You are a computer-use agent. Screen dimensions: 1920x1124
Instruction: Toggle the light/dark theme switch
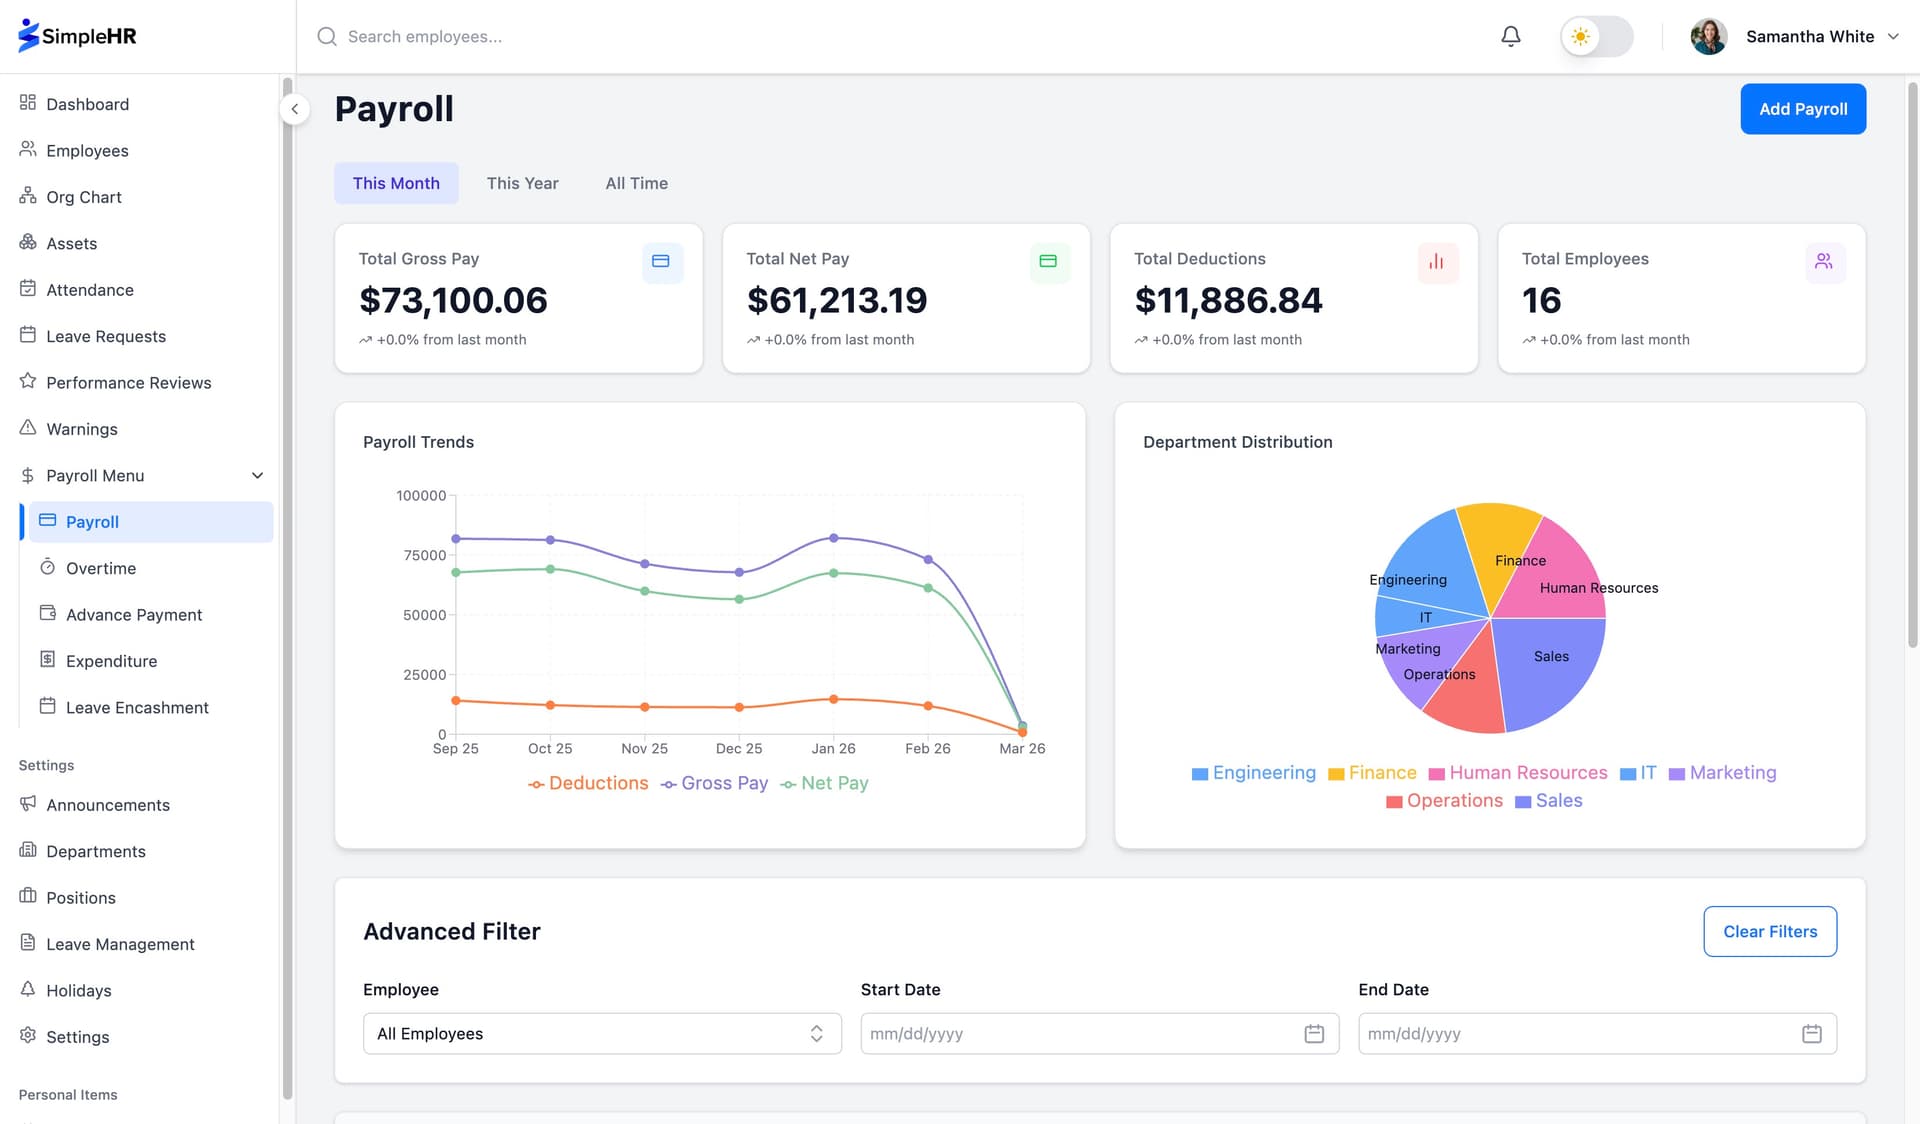coord(1596,36)
